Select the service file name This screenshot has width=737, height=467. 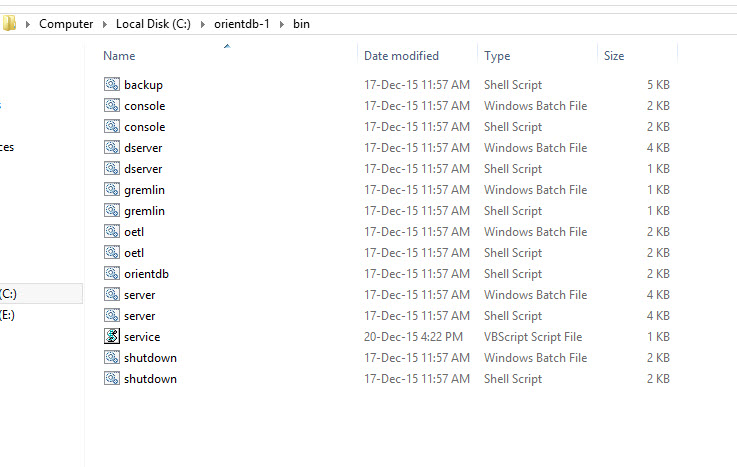pyautogui.click(x=142, y=337)
